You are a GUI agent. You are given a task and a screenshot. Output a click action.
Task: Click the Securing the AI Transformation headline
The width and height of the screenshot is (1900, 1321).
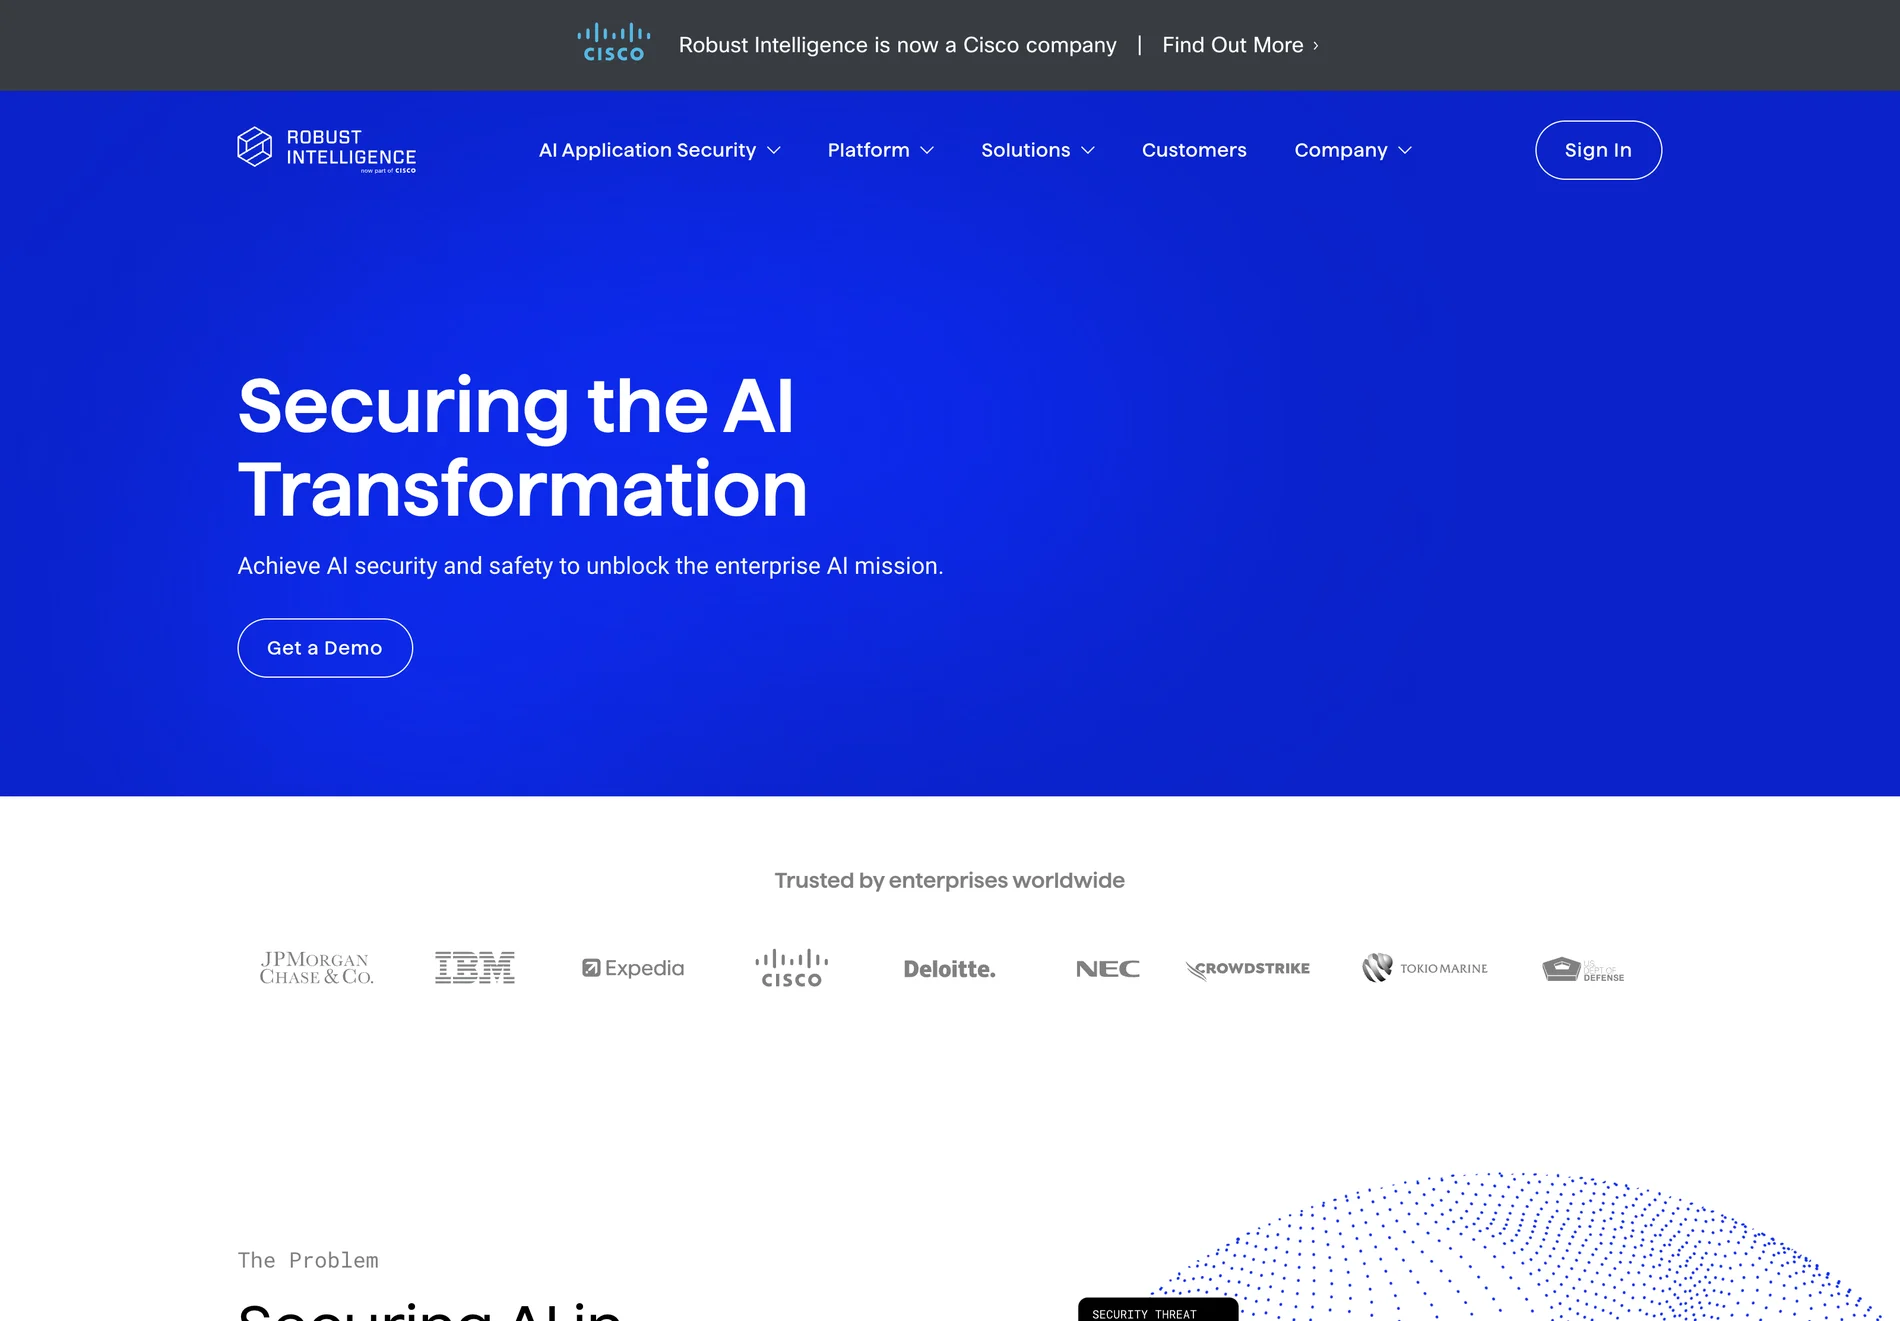pyautogui.click(x=522, y=447)
